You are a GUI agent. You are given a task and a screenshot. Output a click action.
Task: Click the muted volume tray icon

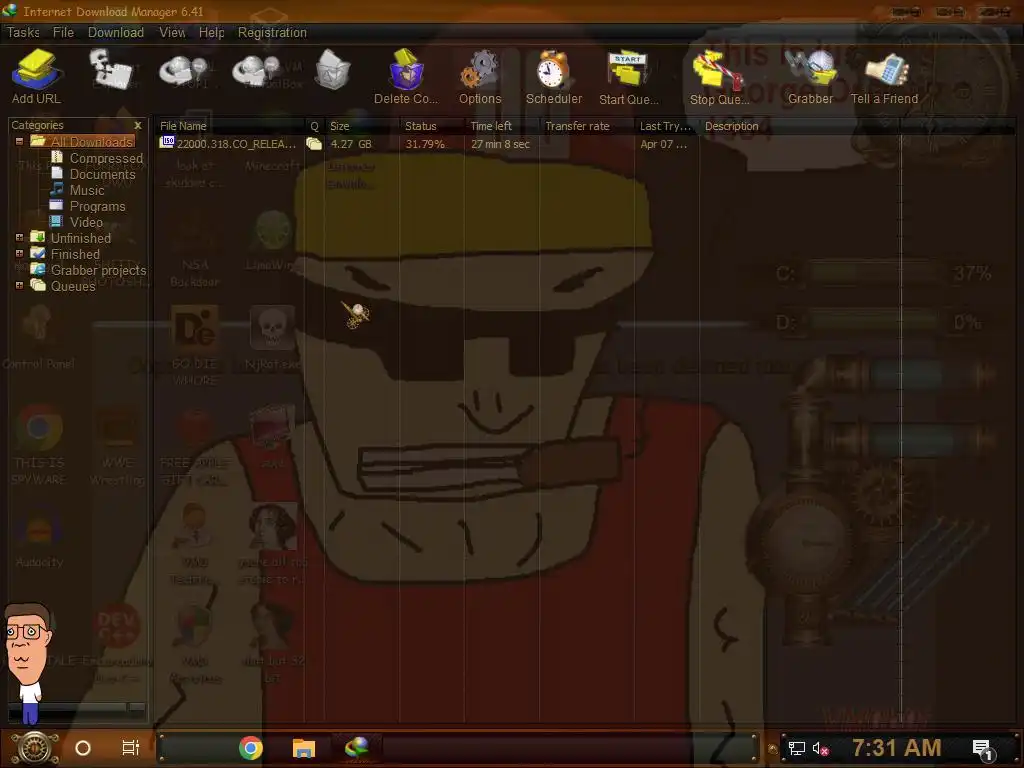820,748
